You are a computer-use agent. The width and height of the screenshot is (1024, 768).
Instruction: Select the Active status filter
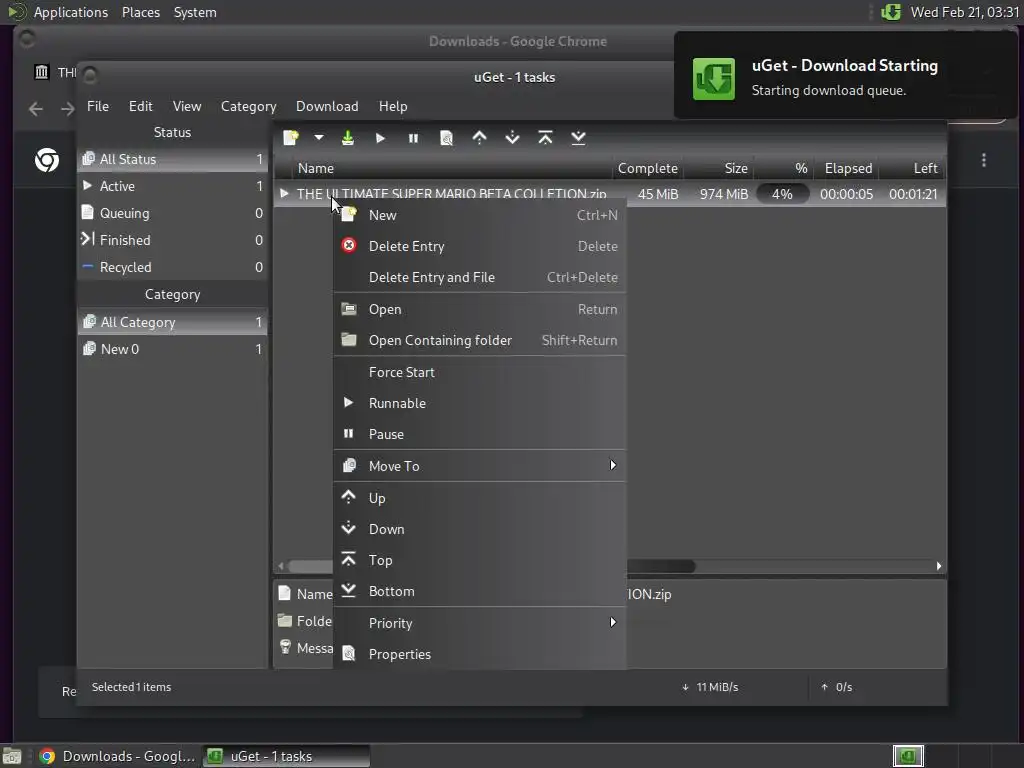pyautogui.click(x=172, y=186)
